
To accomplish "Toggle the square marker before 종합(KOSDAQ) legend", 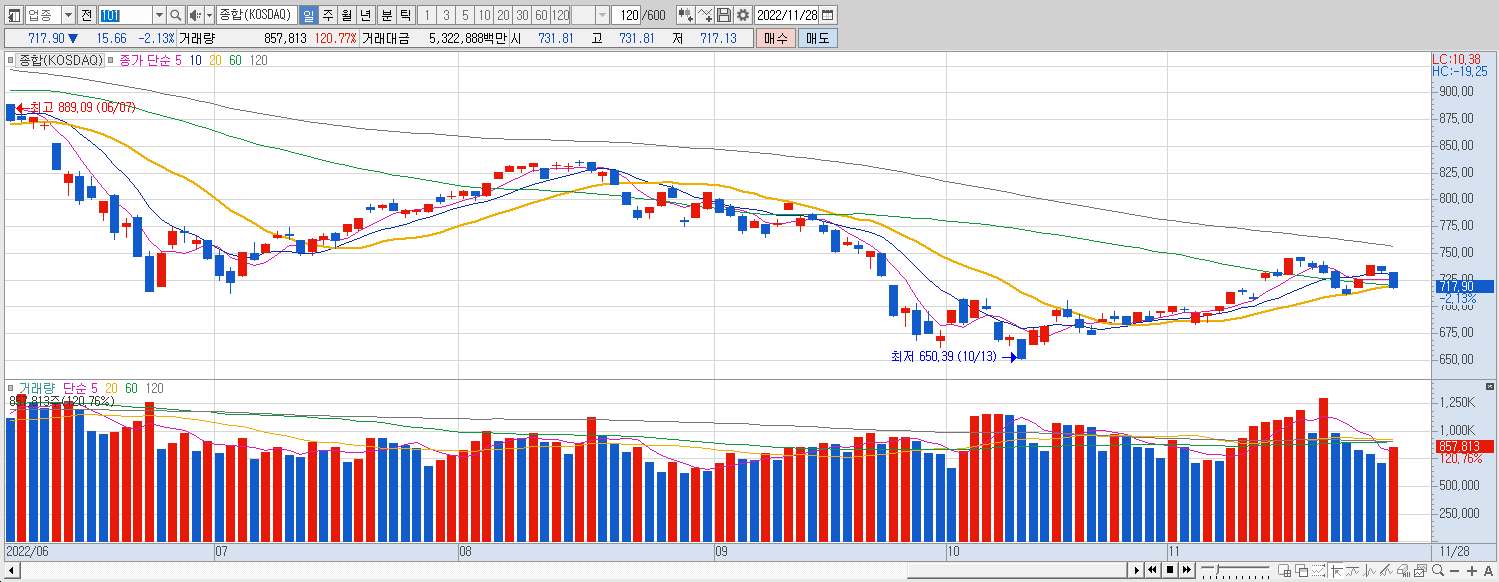I will 11,60.
